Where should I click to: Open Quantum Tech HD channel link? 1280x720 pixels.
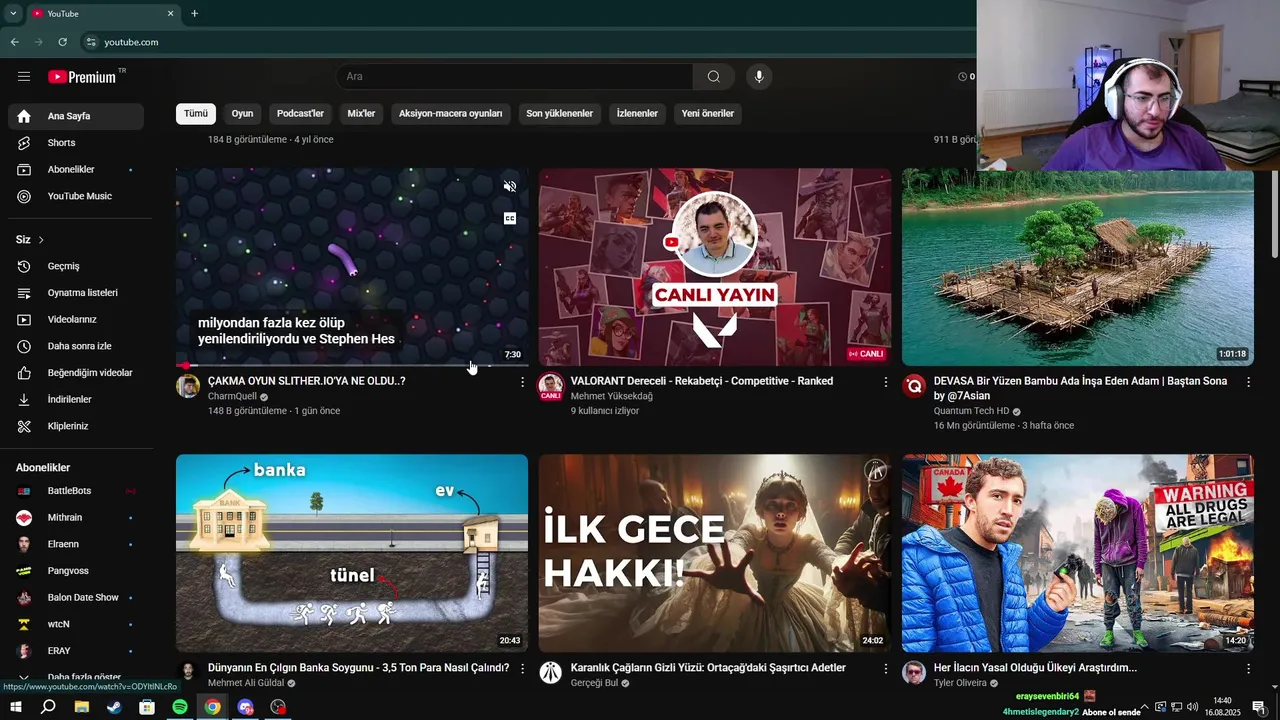coord(971,411)
